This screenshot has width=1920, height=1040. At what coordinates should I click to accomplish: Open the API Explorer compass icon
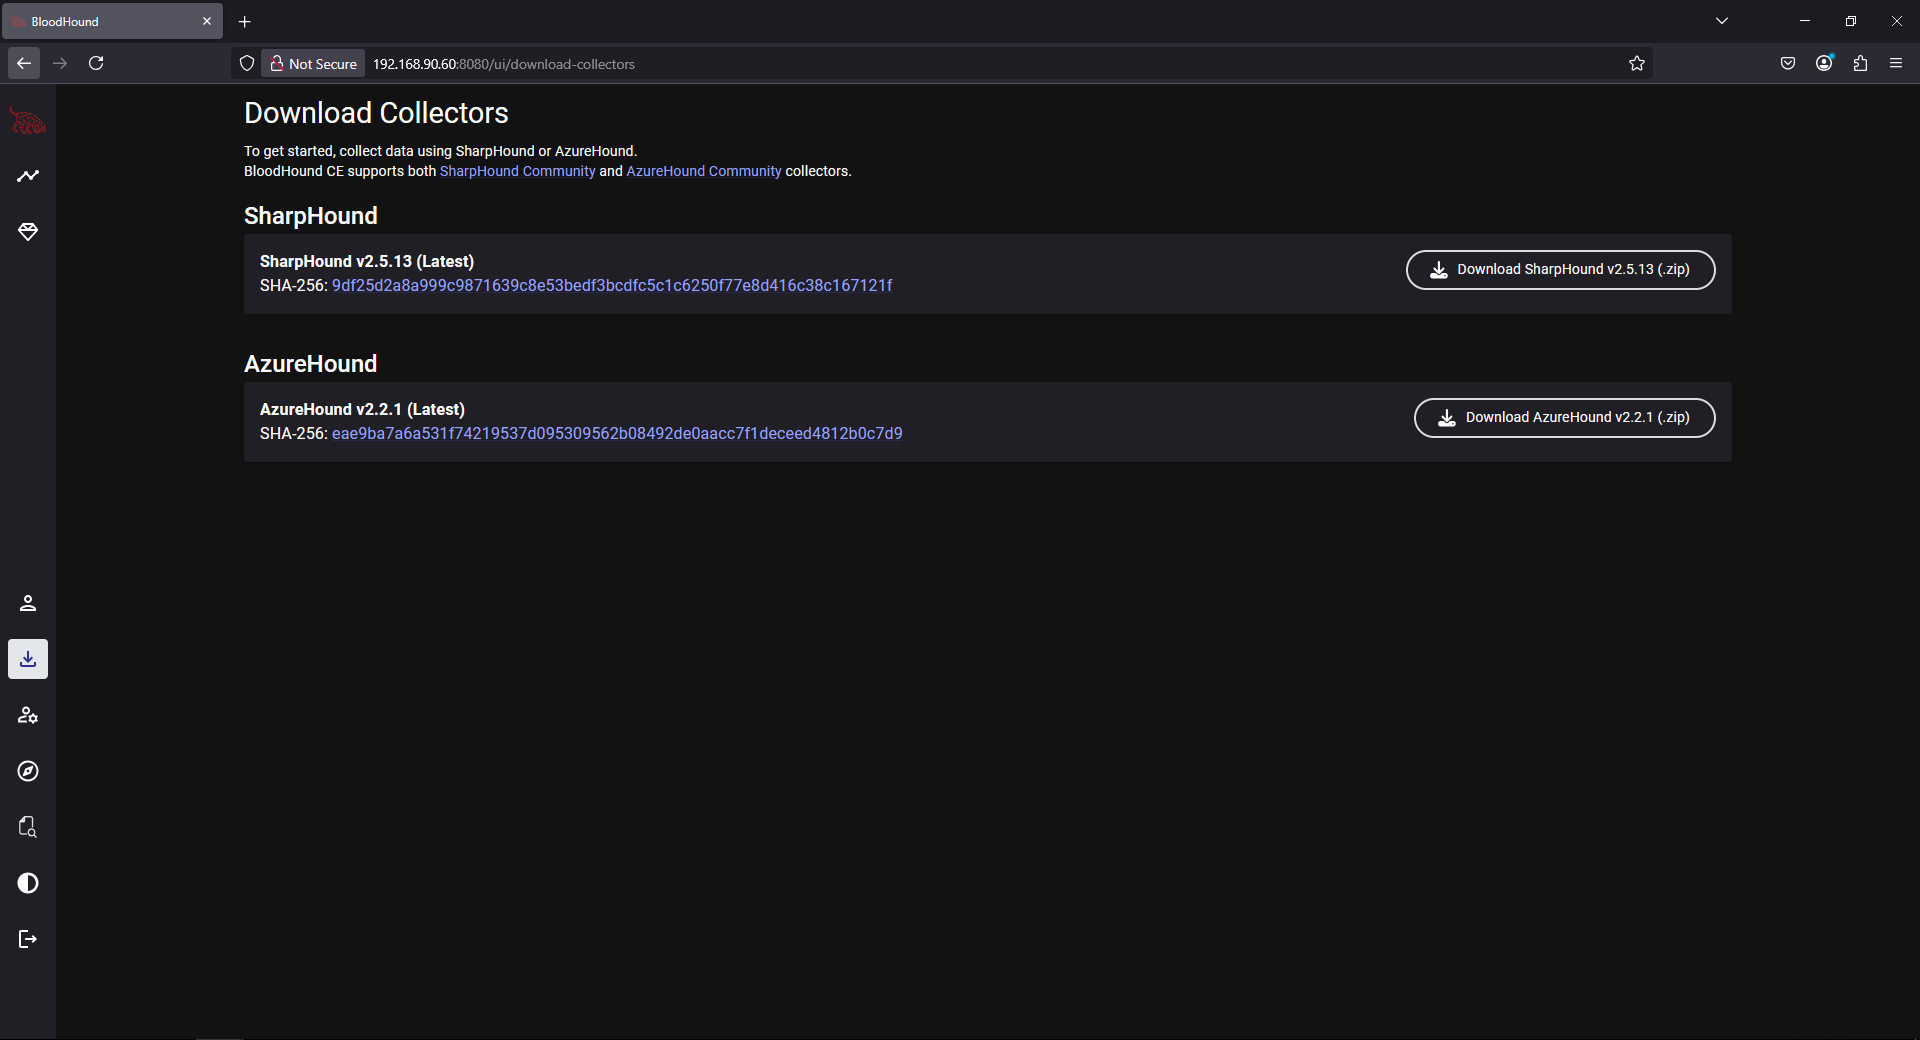[x=28, y=771]
